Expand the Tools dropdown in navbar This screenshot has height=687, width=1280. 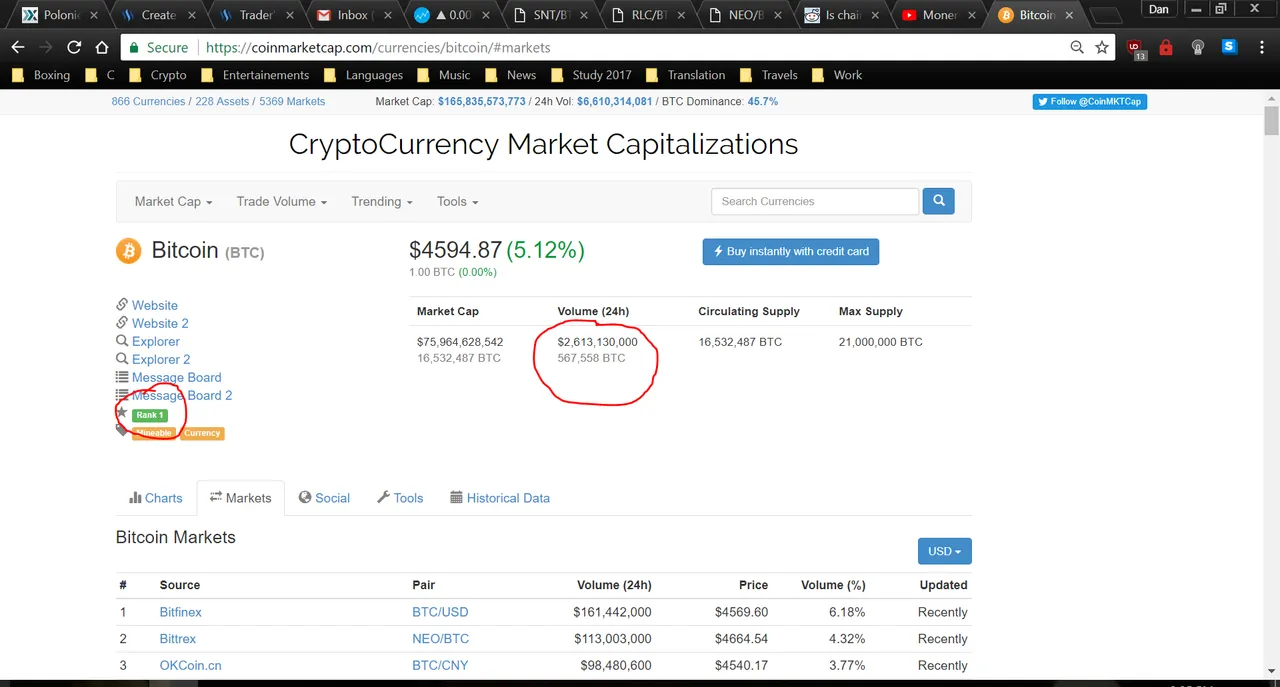click(457, 201)
